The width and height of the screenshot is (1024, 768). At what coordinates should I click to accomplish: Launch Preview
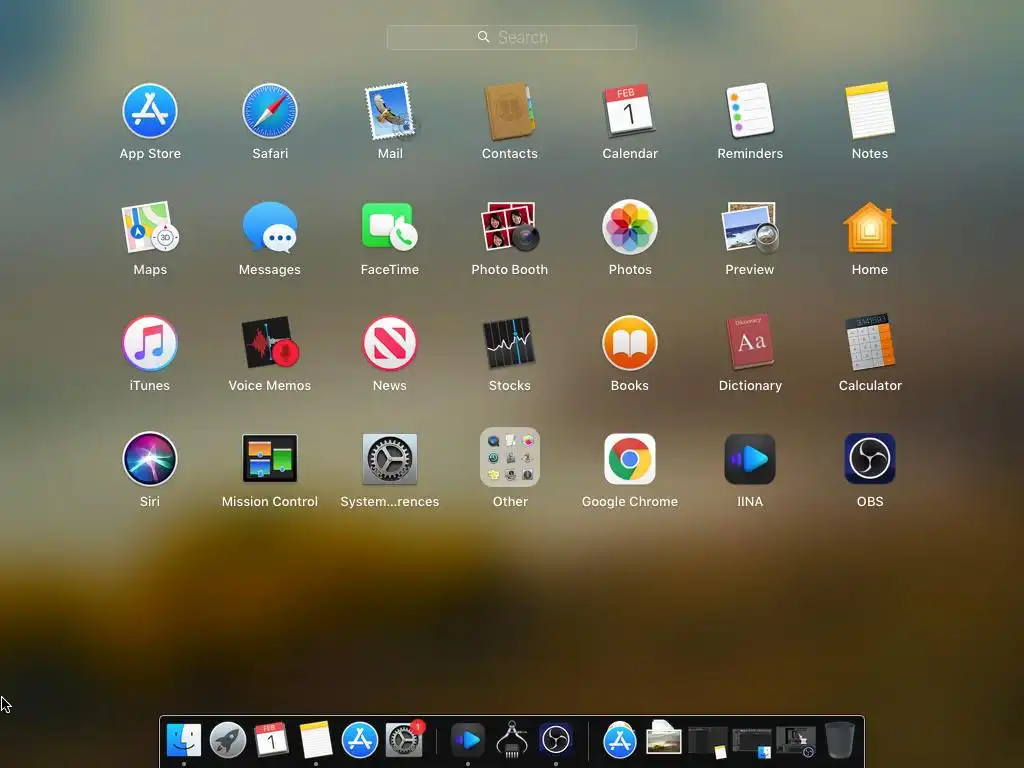coord(750,227)
